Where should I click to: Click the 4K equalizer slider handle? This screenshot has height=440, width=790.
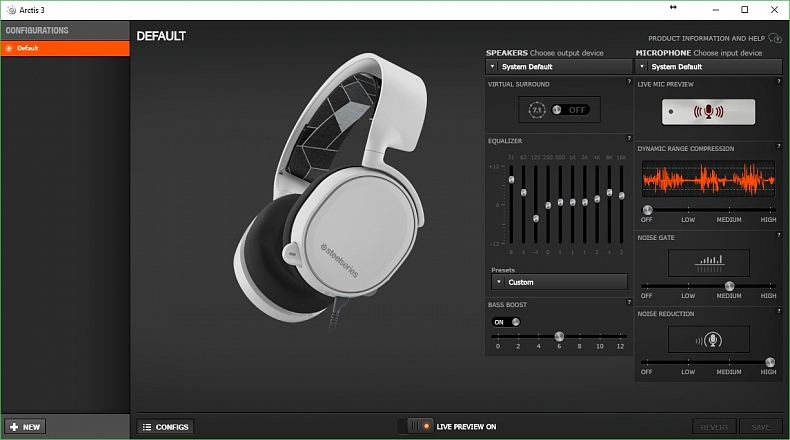(x=597, y=199)
